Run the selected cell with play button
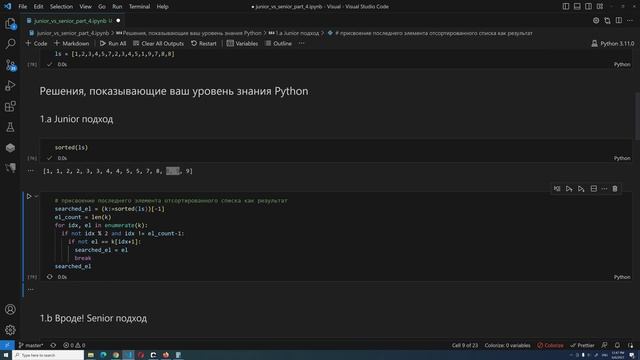 (29, 196)
